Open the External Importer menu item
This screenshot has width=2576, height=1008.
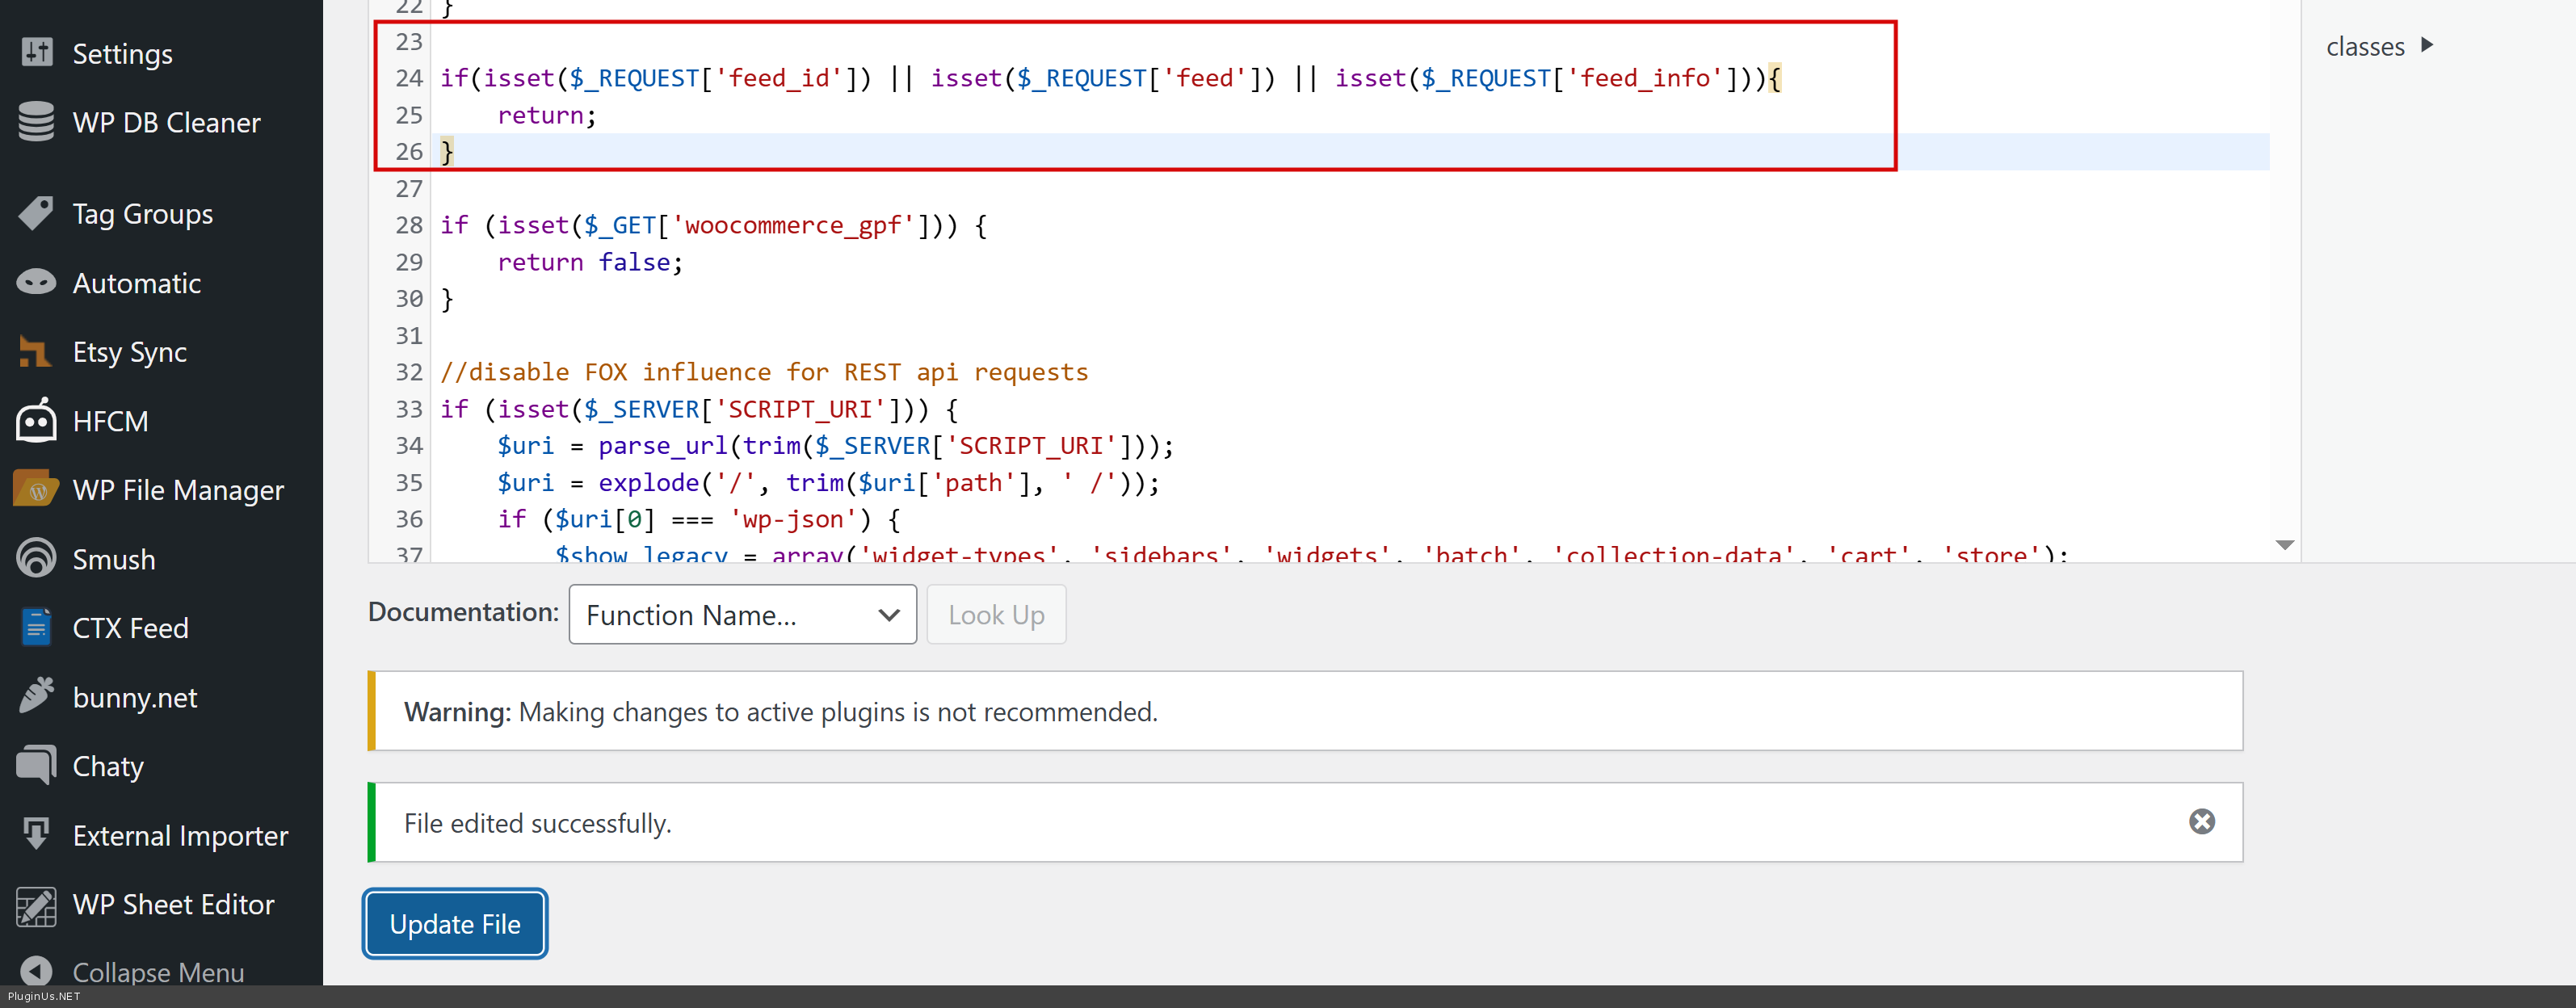[180, 835]
